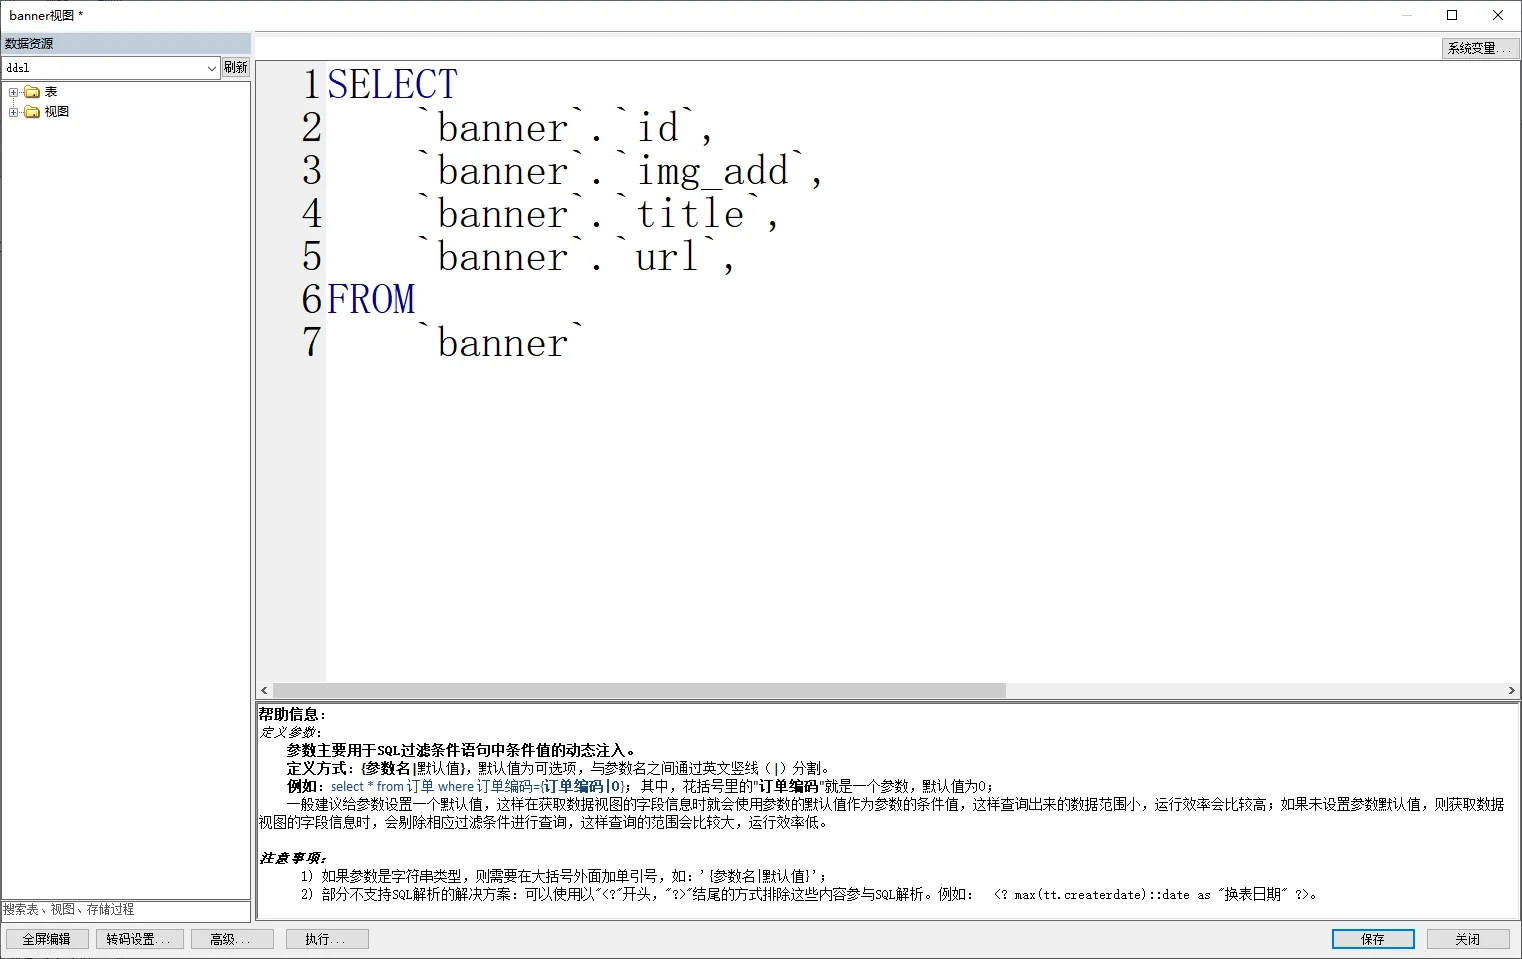Click the horizontal scrollbar right arrow
The image size is (1522, 959).
(x=1511, y=690)
